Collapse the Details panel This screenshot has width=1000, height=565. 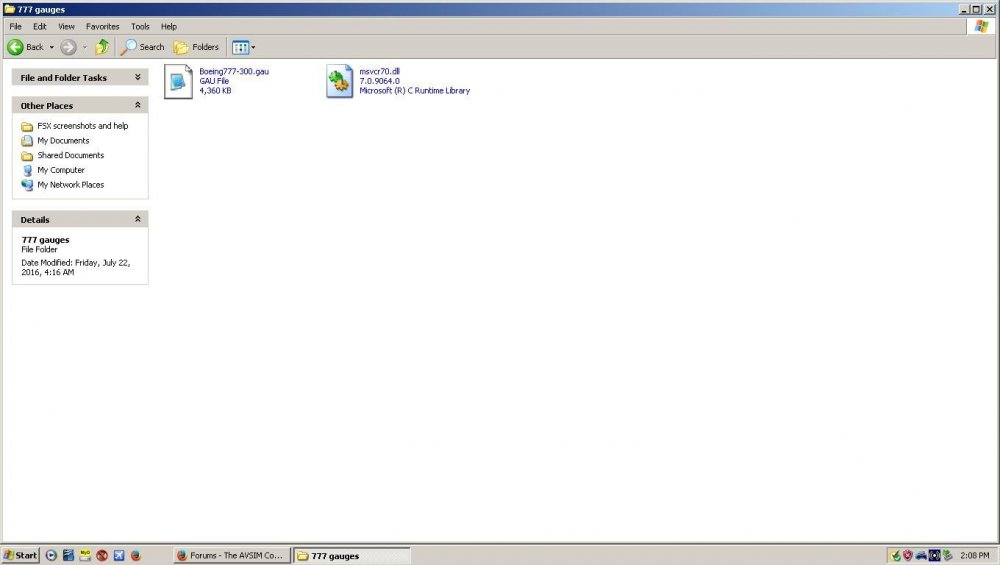137,219
